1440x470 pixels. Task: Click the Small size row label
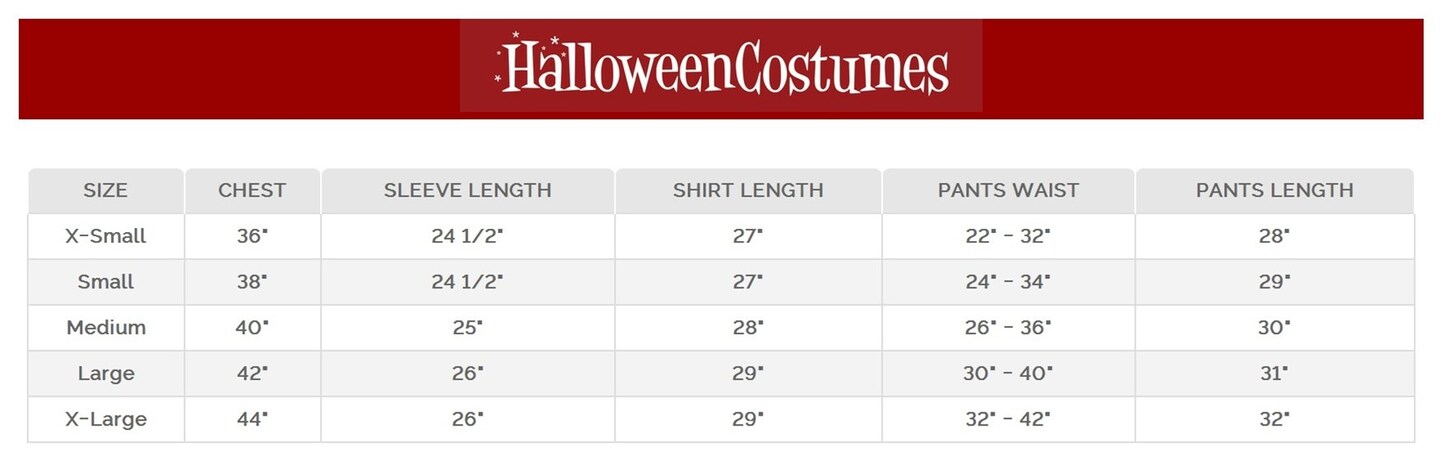click(105, 282)
